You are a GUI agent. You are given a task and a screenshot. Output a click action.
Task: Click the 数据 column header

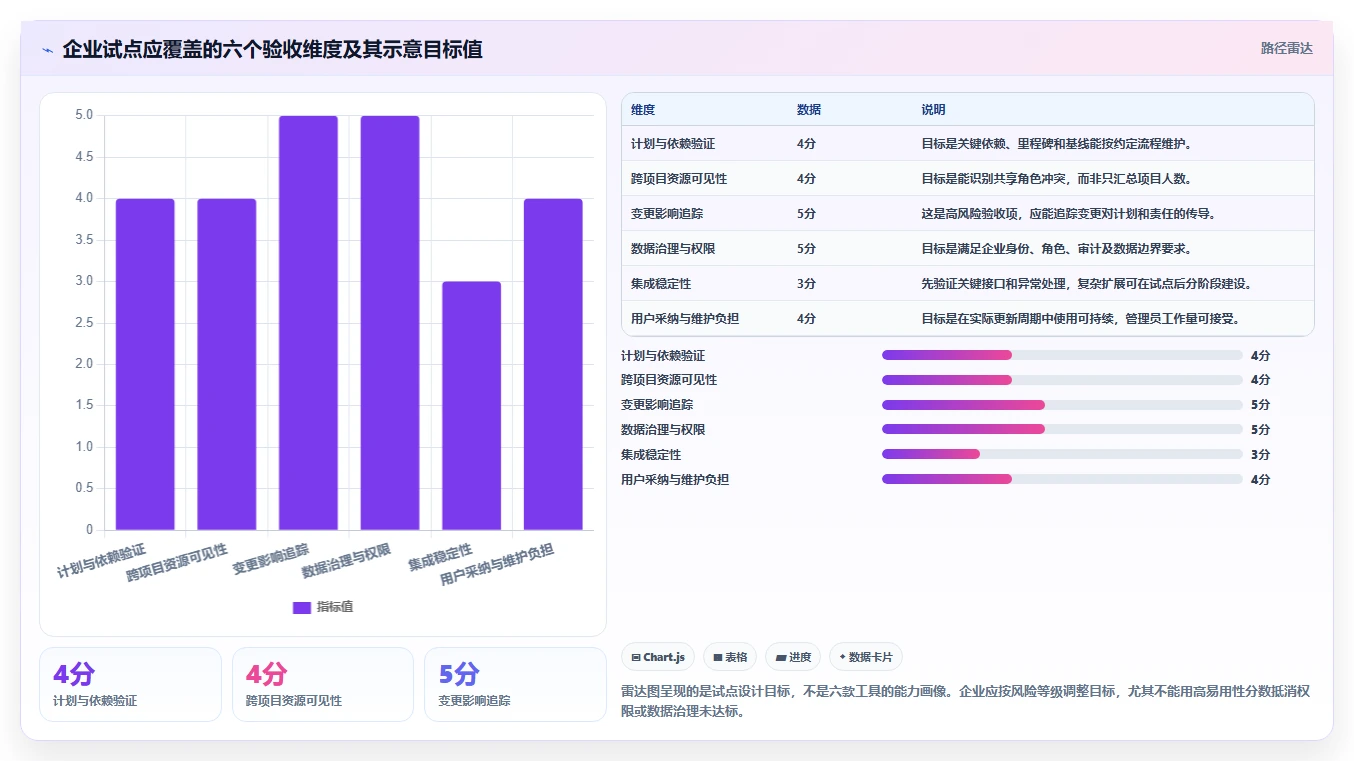pos(809,110)
